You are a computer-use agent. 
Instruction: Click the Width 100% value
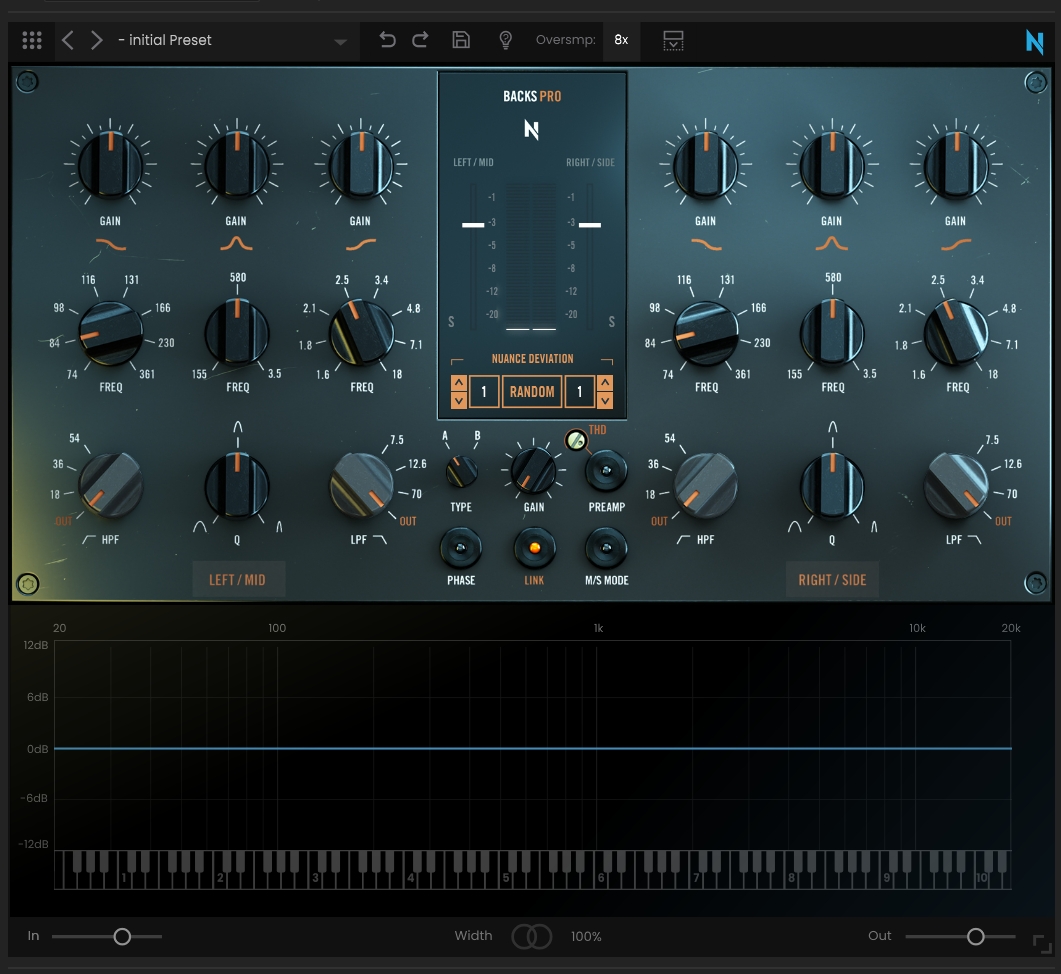point(586,936)
